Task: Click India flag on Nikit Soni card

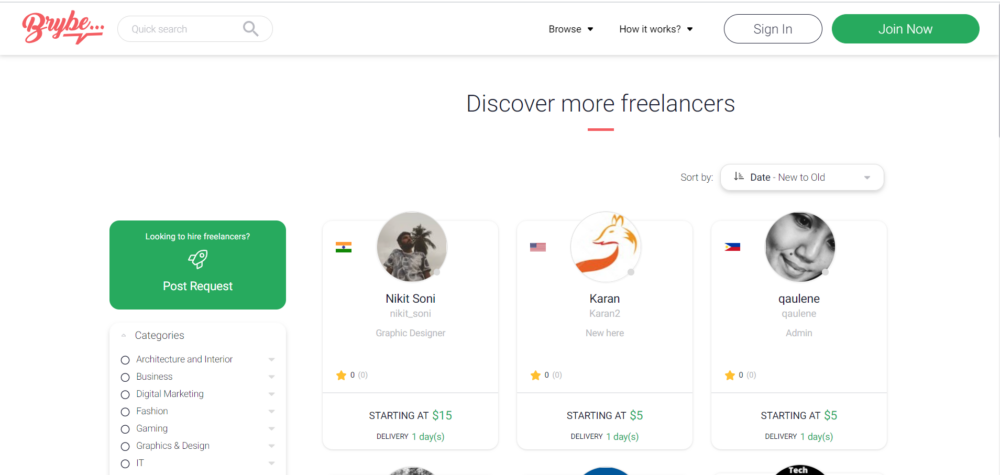Action: pyautogui.click(x=344, y=247)
